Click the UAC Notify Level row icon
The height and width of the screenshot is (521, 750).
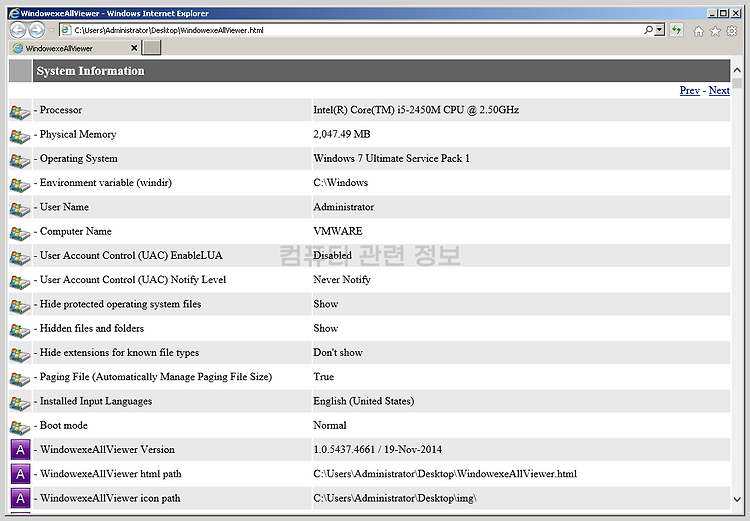tap(20, 283)
